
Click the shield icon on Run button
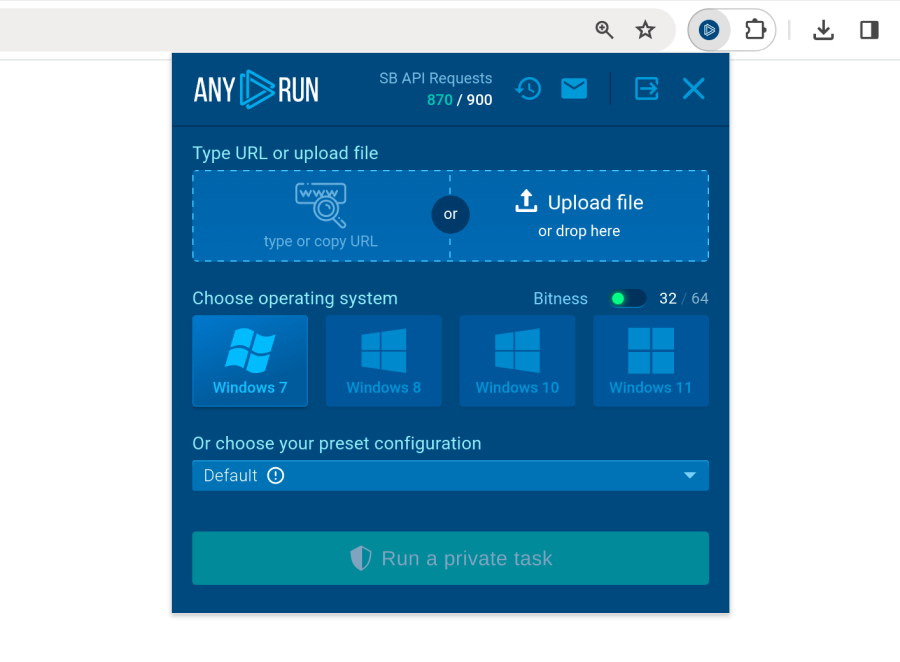click(x=361, y=558)
